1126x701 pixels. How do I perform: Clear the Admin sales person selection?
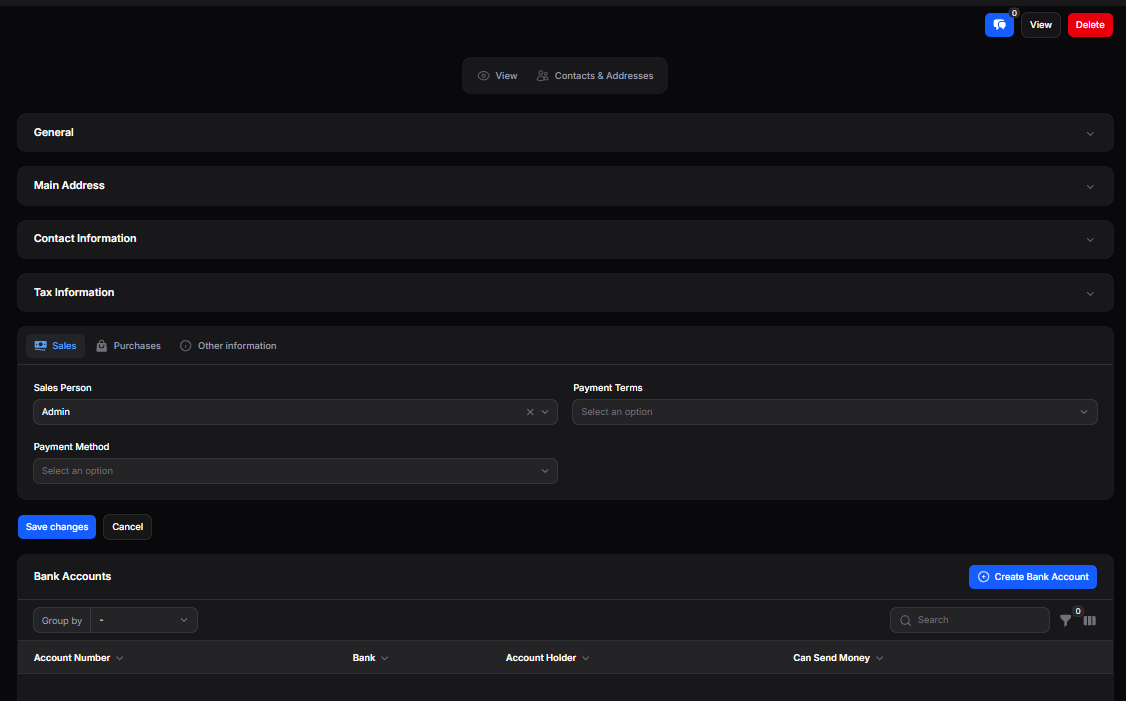[x=530, y=412]
